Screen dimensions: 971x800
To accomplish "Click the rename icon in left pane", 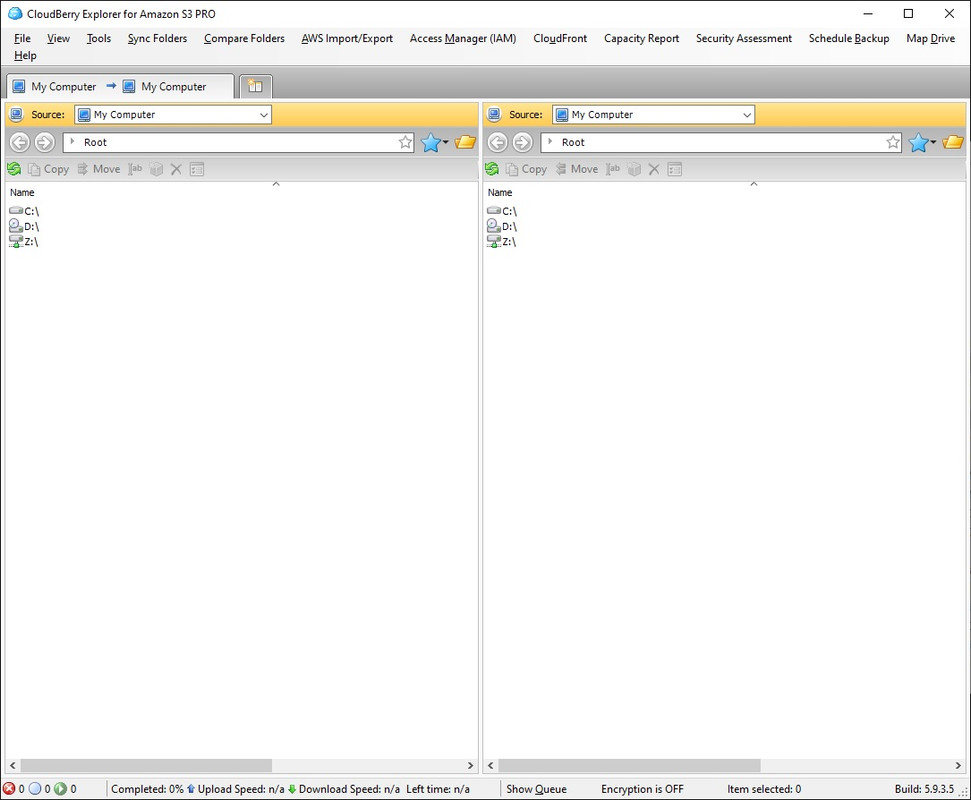I will tap(135, 169).
